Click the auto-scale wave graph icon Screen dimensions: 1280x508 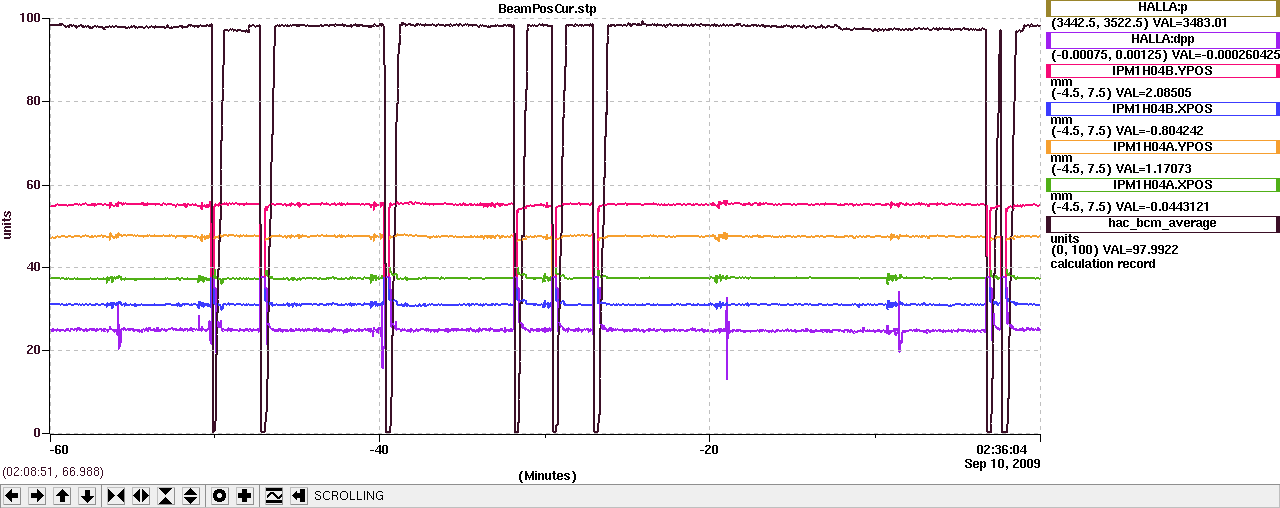coord(274,496)
